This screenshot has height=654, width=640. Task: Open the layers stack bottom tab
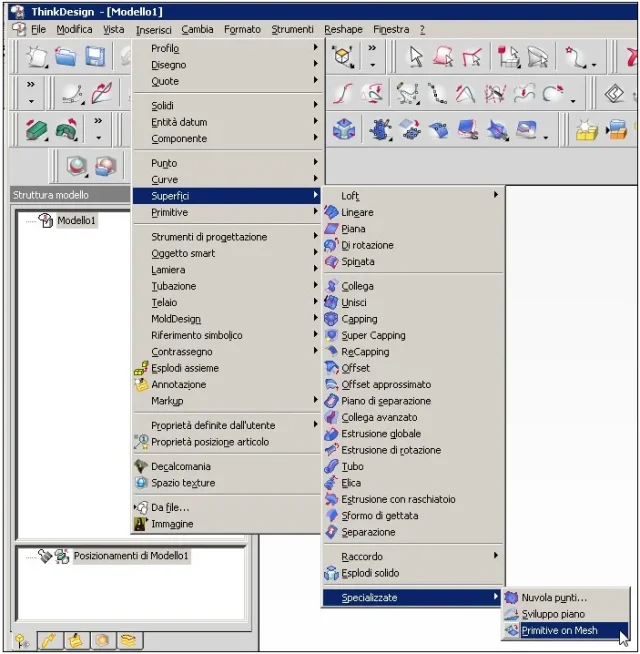point(129,640)
